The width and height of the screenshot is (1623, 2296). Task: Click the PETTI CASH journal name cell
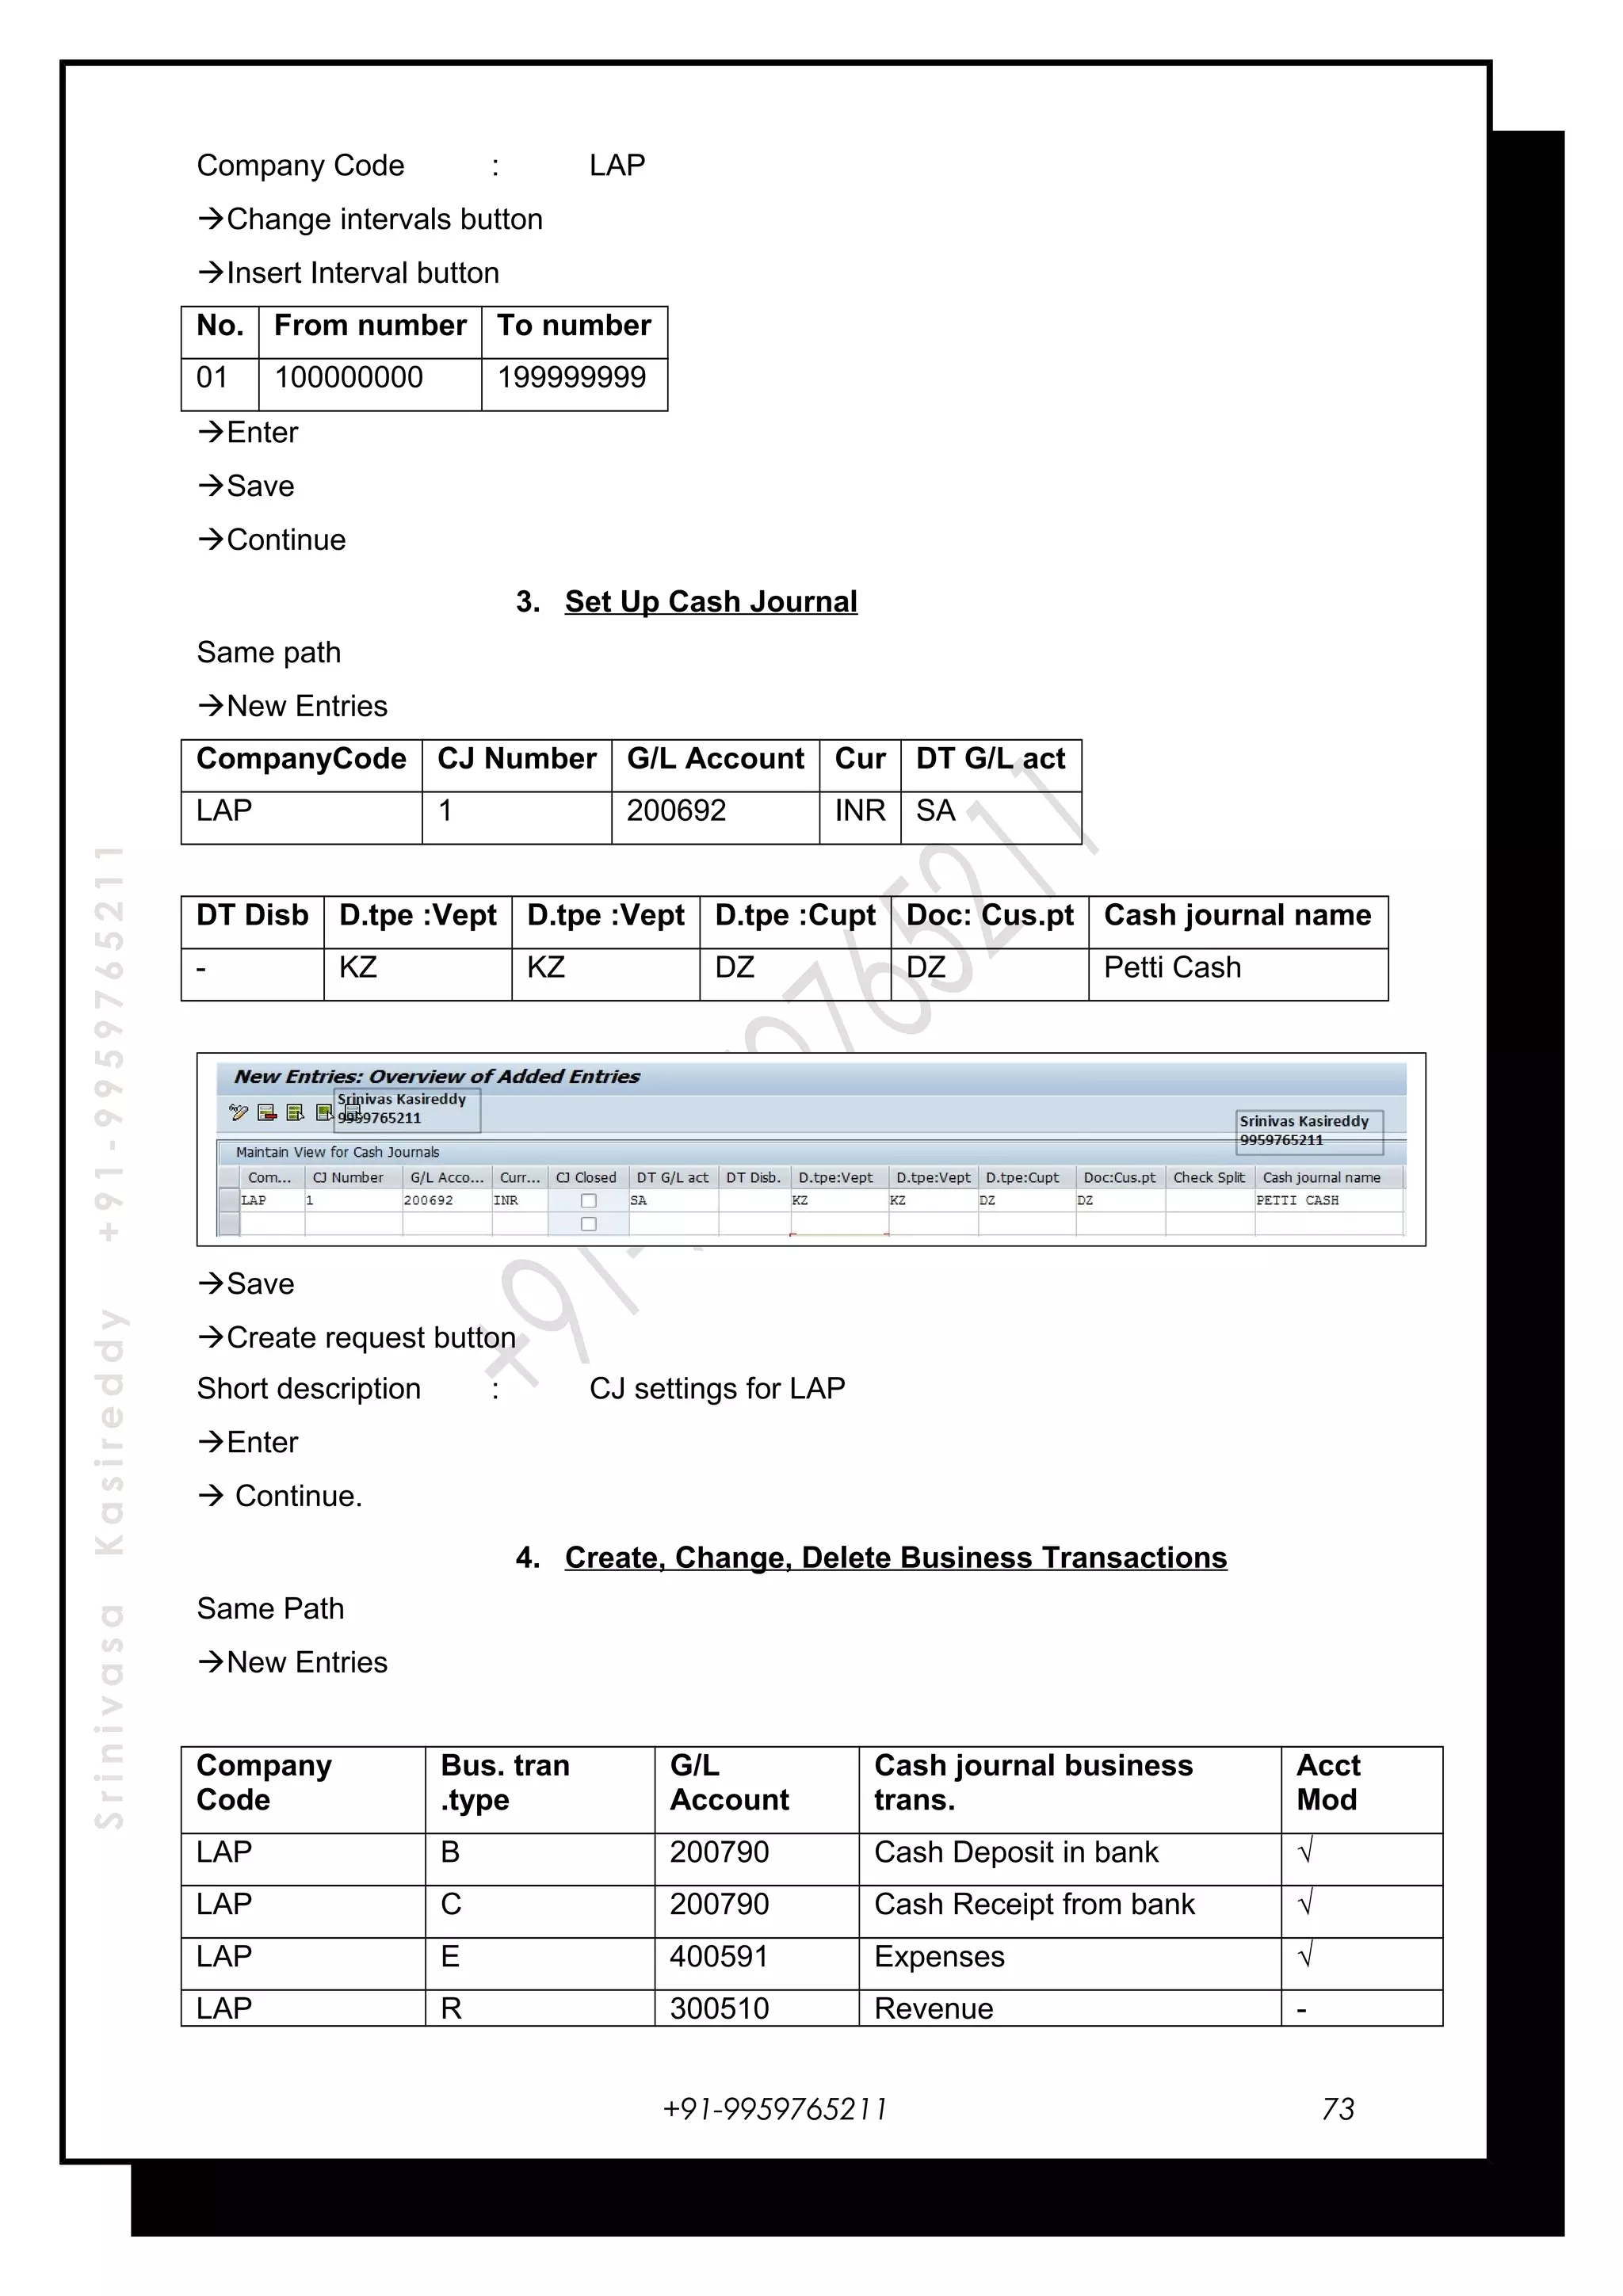click(1297, 1201)
